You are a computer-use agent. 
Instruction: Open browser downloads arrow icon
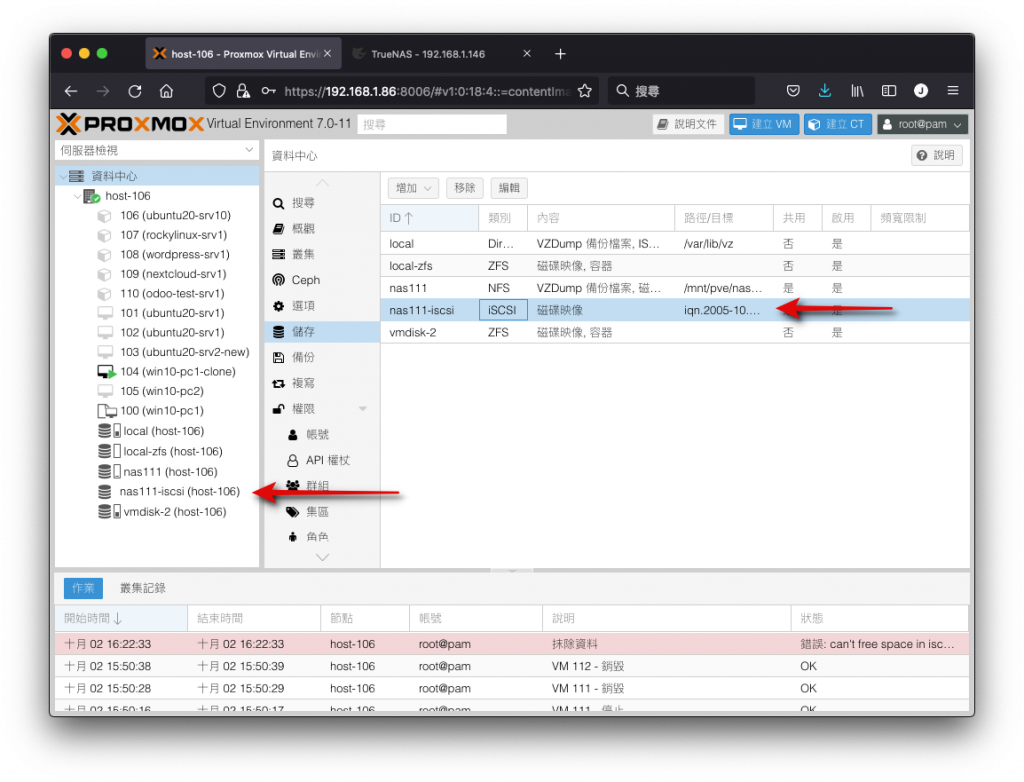coord(825,91)
